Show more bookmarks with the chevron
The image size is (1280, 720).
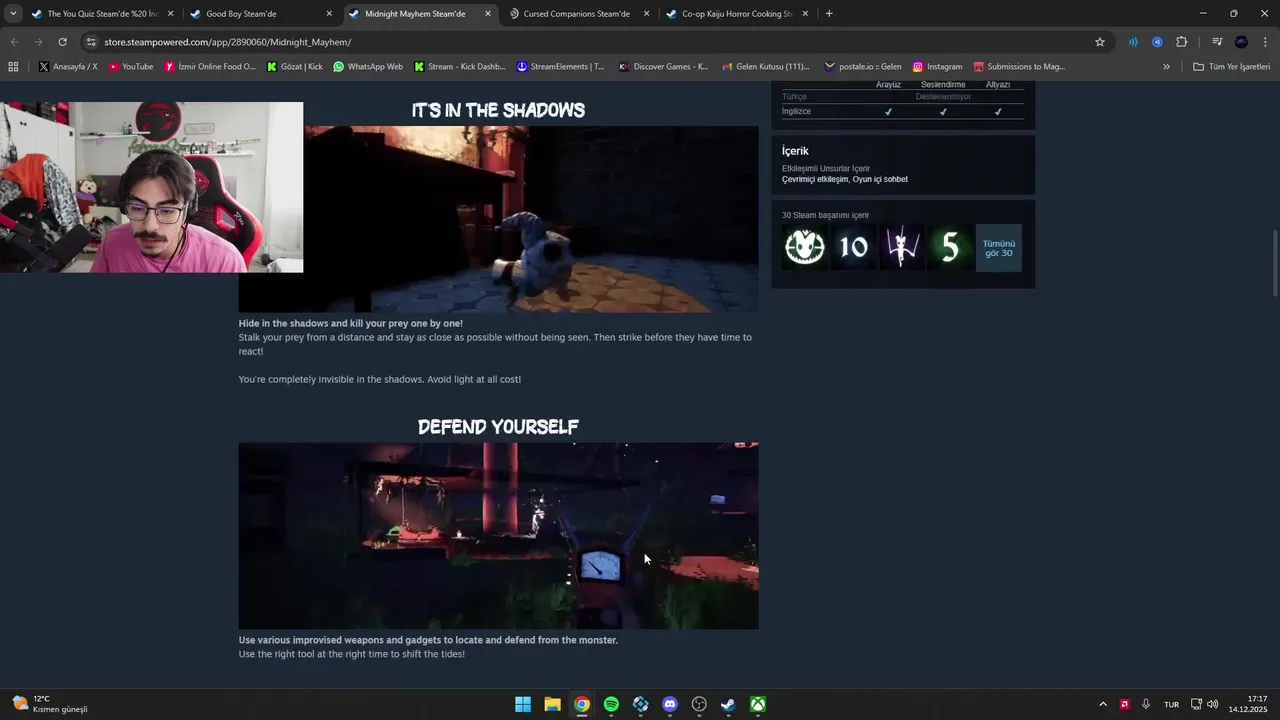1166,67
